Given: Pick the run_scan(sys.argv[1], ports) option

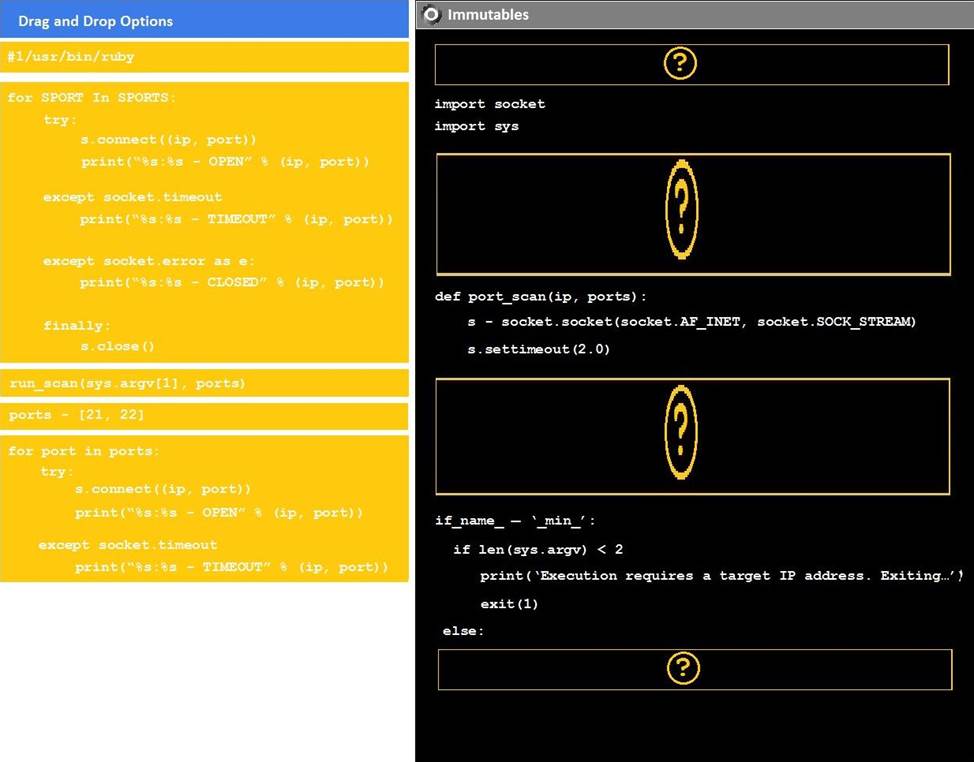Looking at the screenshot, I should 204,383.
